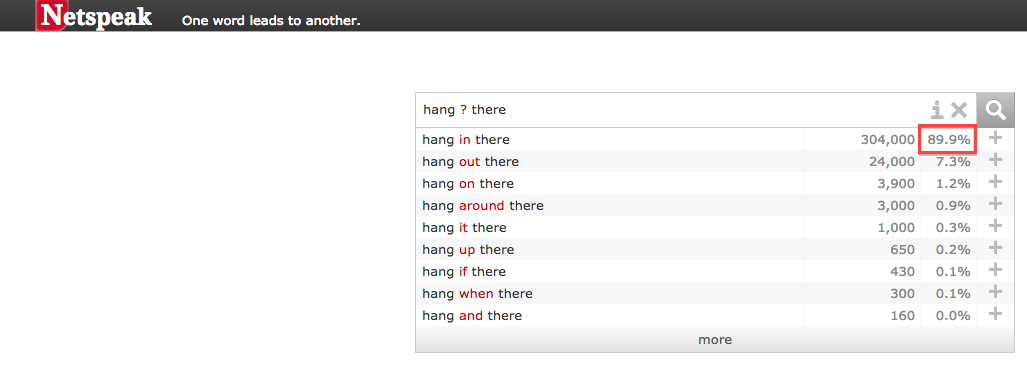
Task: Expand plus icon for hang on there
Action: point(996,182)
